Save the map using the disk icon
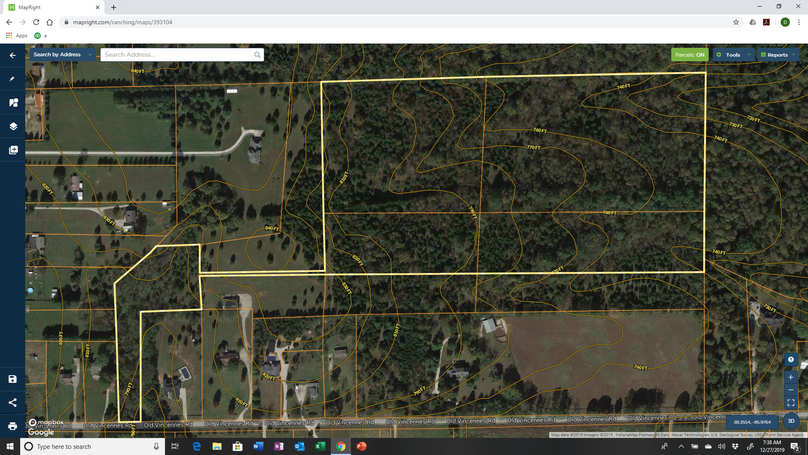Screen dimensions: 808x455 pos(13,379)
